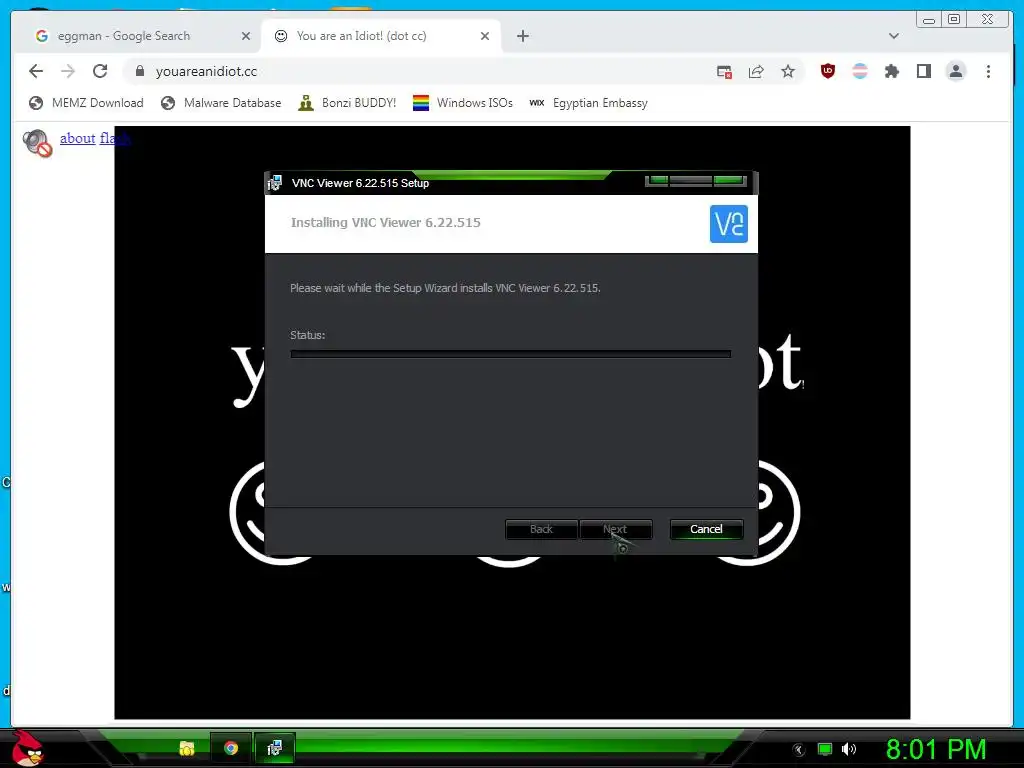Switch to Chrome on the taskbar
The height and width of the screenshot is (768, 1024).
coord(231,748)
